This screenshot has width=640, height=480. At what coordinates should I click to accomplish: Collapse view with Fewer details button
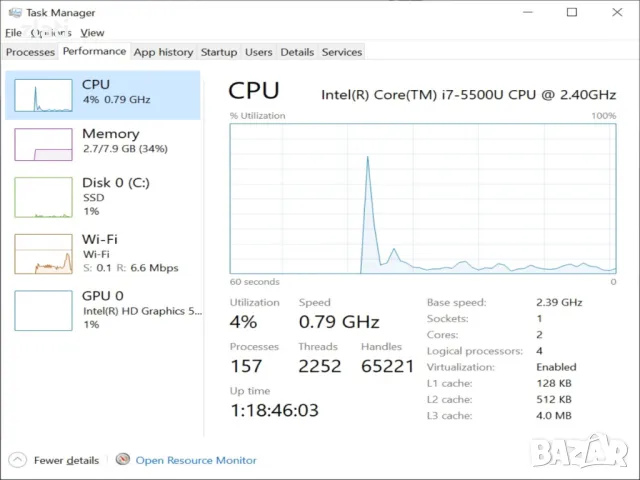pos(66,460)
